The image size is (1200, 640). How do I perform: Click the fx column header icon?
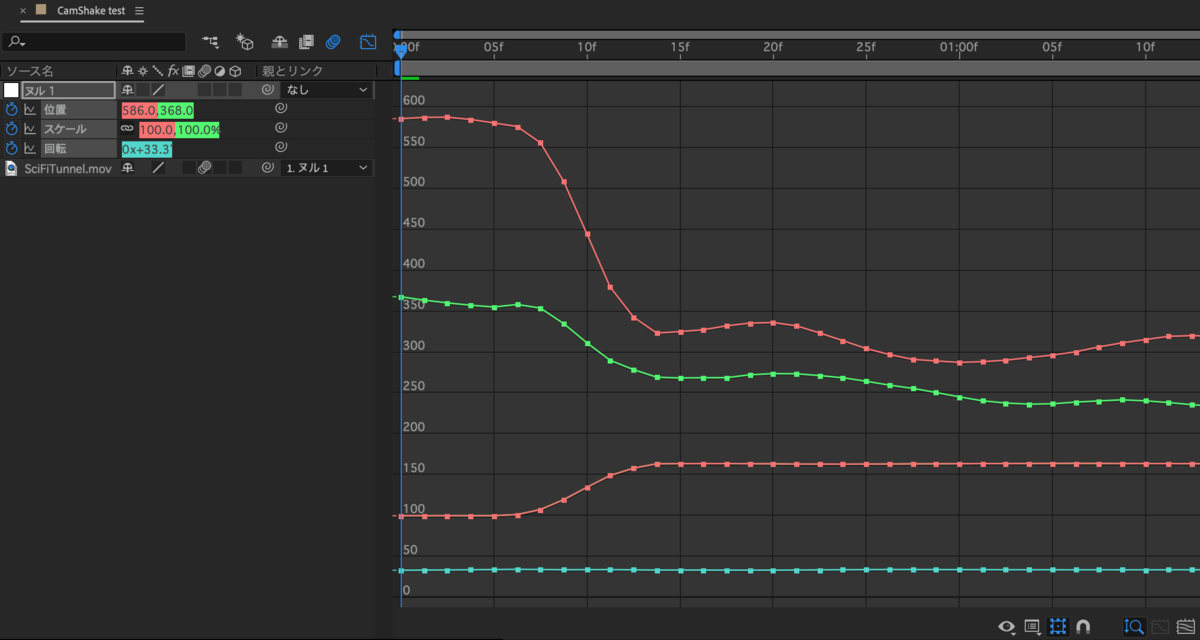tap(173, 71)
